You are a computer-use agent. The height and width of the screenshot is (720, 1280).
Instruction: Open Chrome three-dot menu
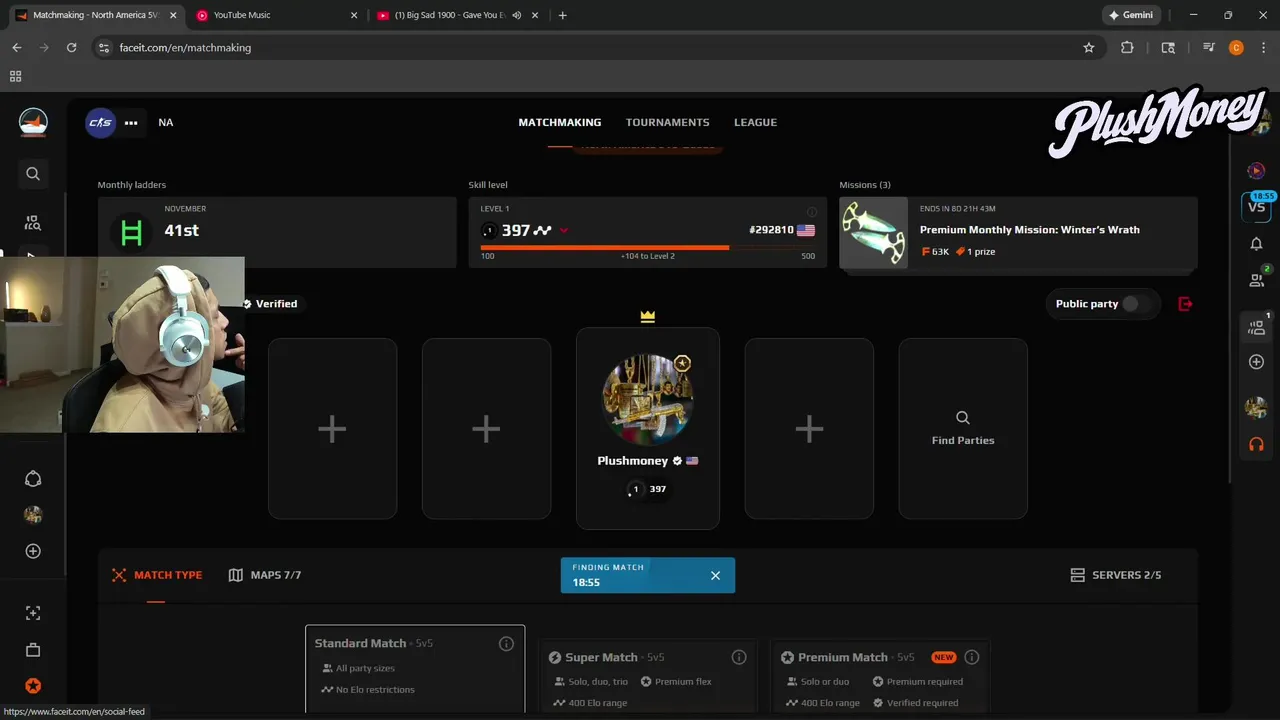pyautogui.click(x=1263, y=47)
